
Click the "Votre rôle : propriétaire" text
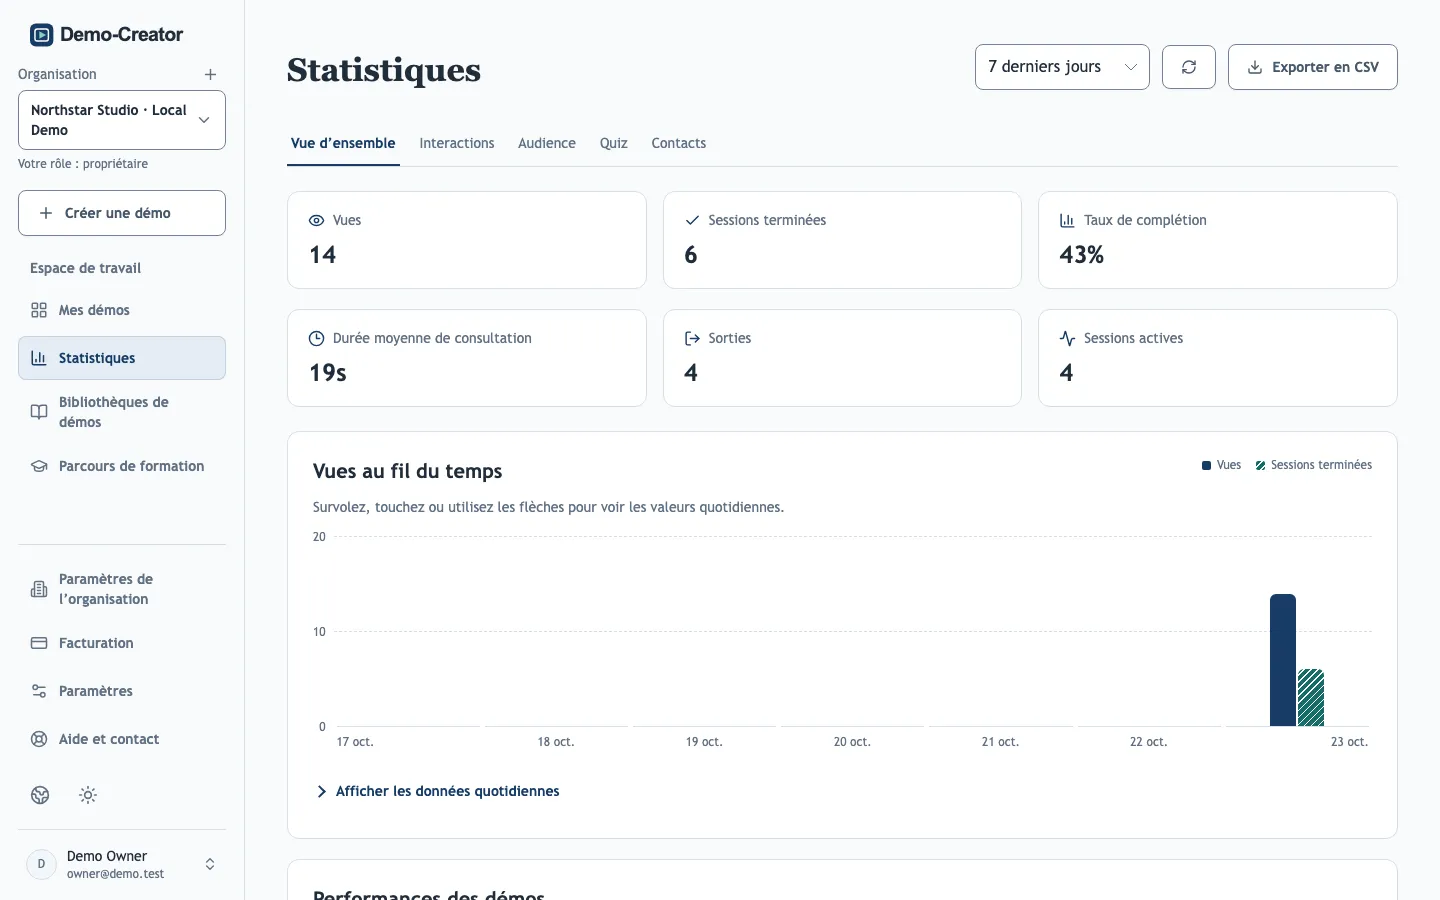(83, 164)
